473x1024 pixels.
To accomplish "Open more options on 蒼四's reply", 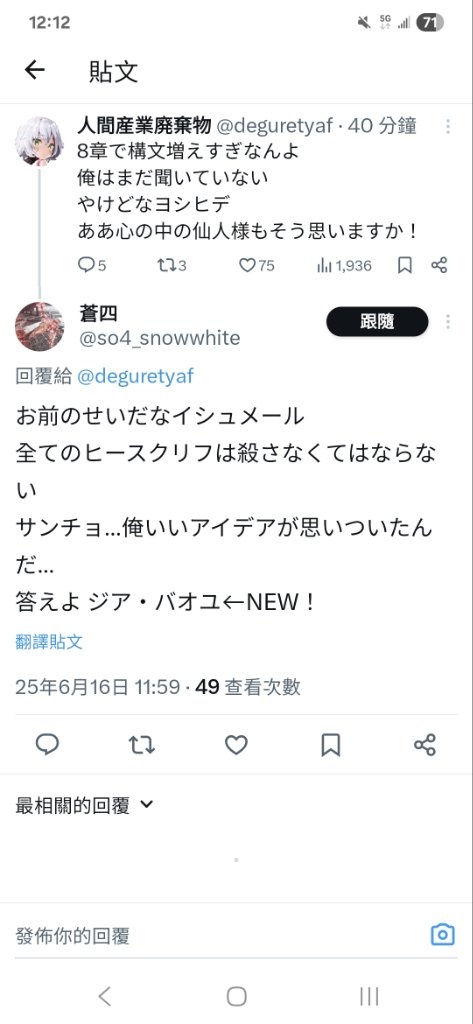I will point(448,321).
